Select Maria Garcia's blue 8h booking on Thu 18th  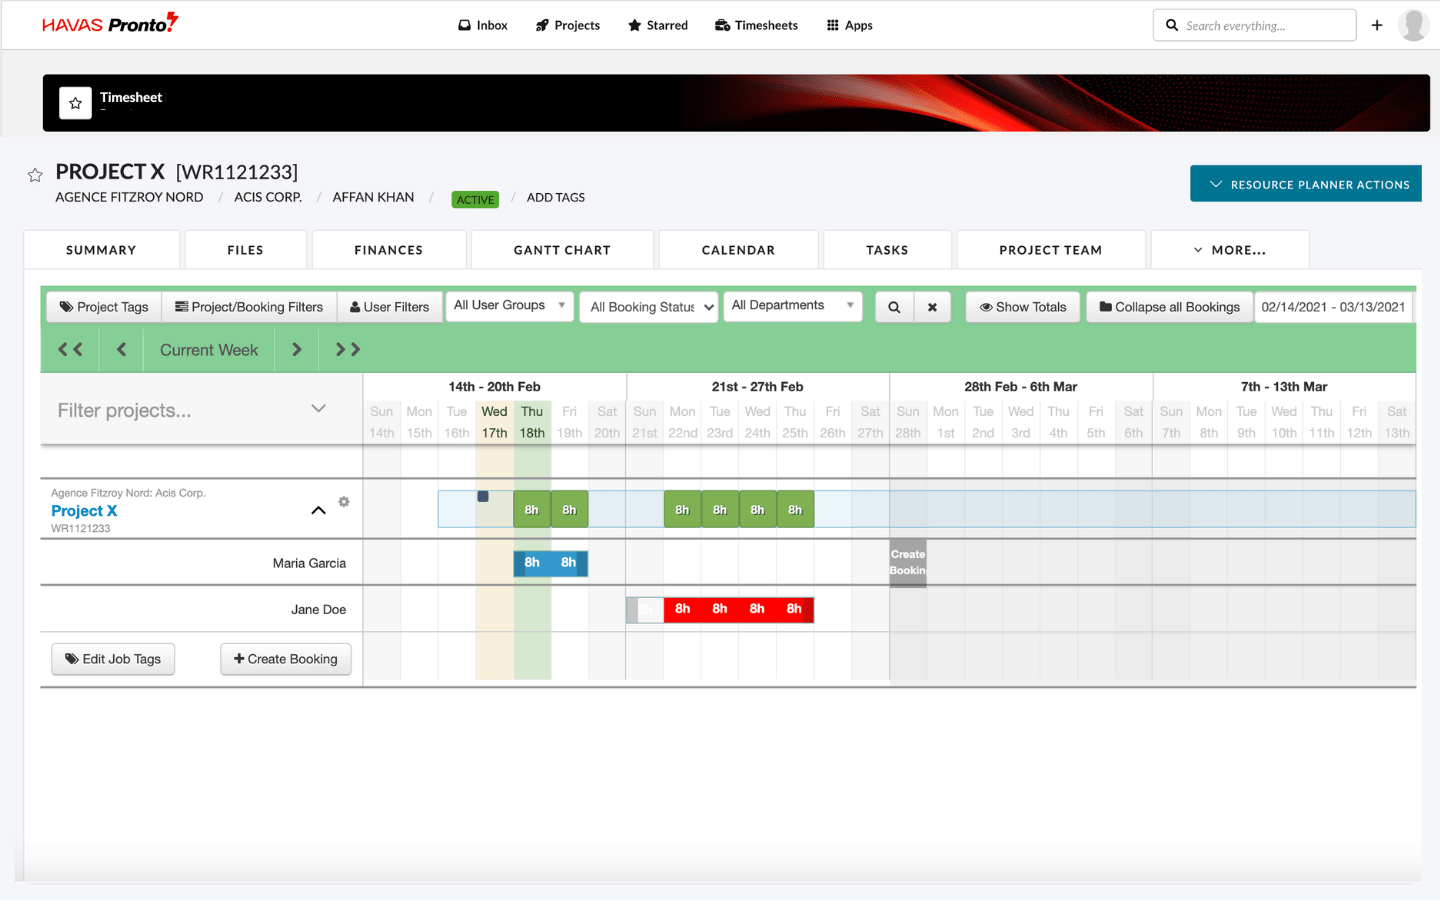coord(532,563)
